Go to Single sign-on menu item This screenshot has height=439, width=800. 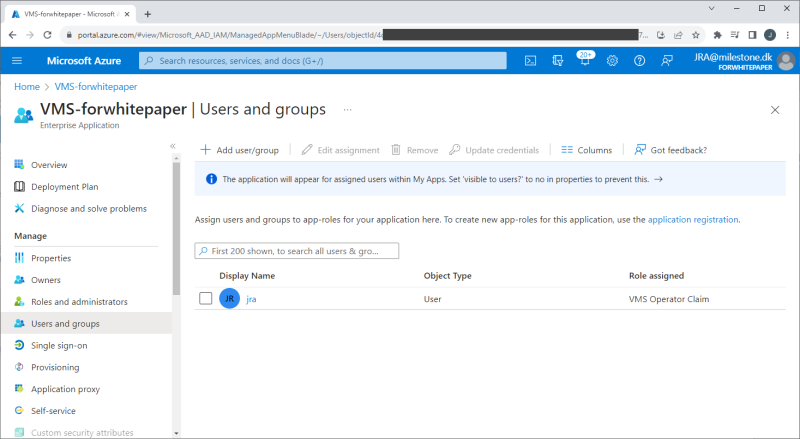(59, 345)
